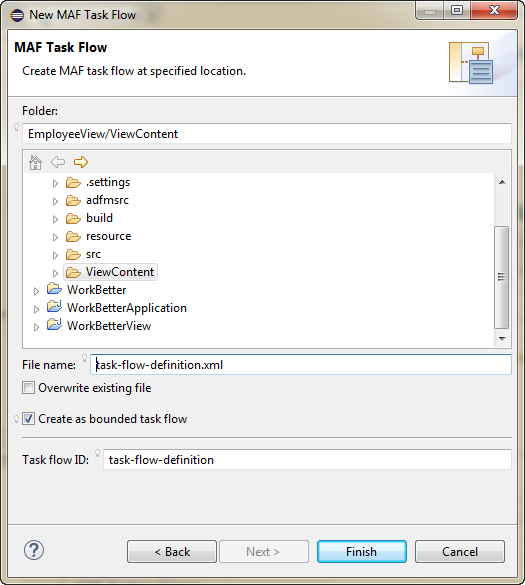This screenshot has width=525, height=585.
Task: Click the adfmsrc folder icon
Action: 73,200
